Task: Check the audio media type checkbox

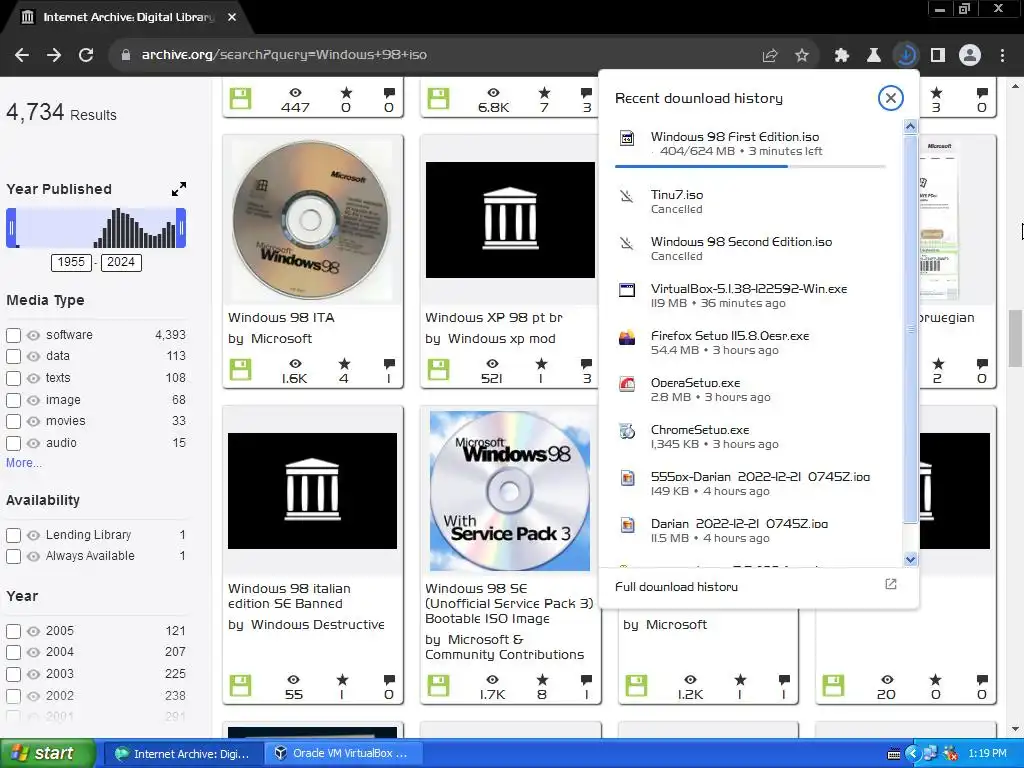Action: point(14,443)
